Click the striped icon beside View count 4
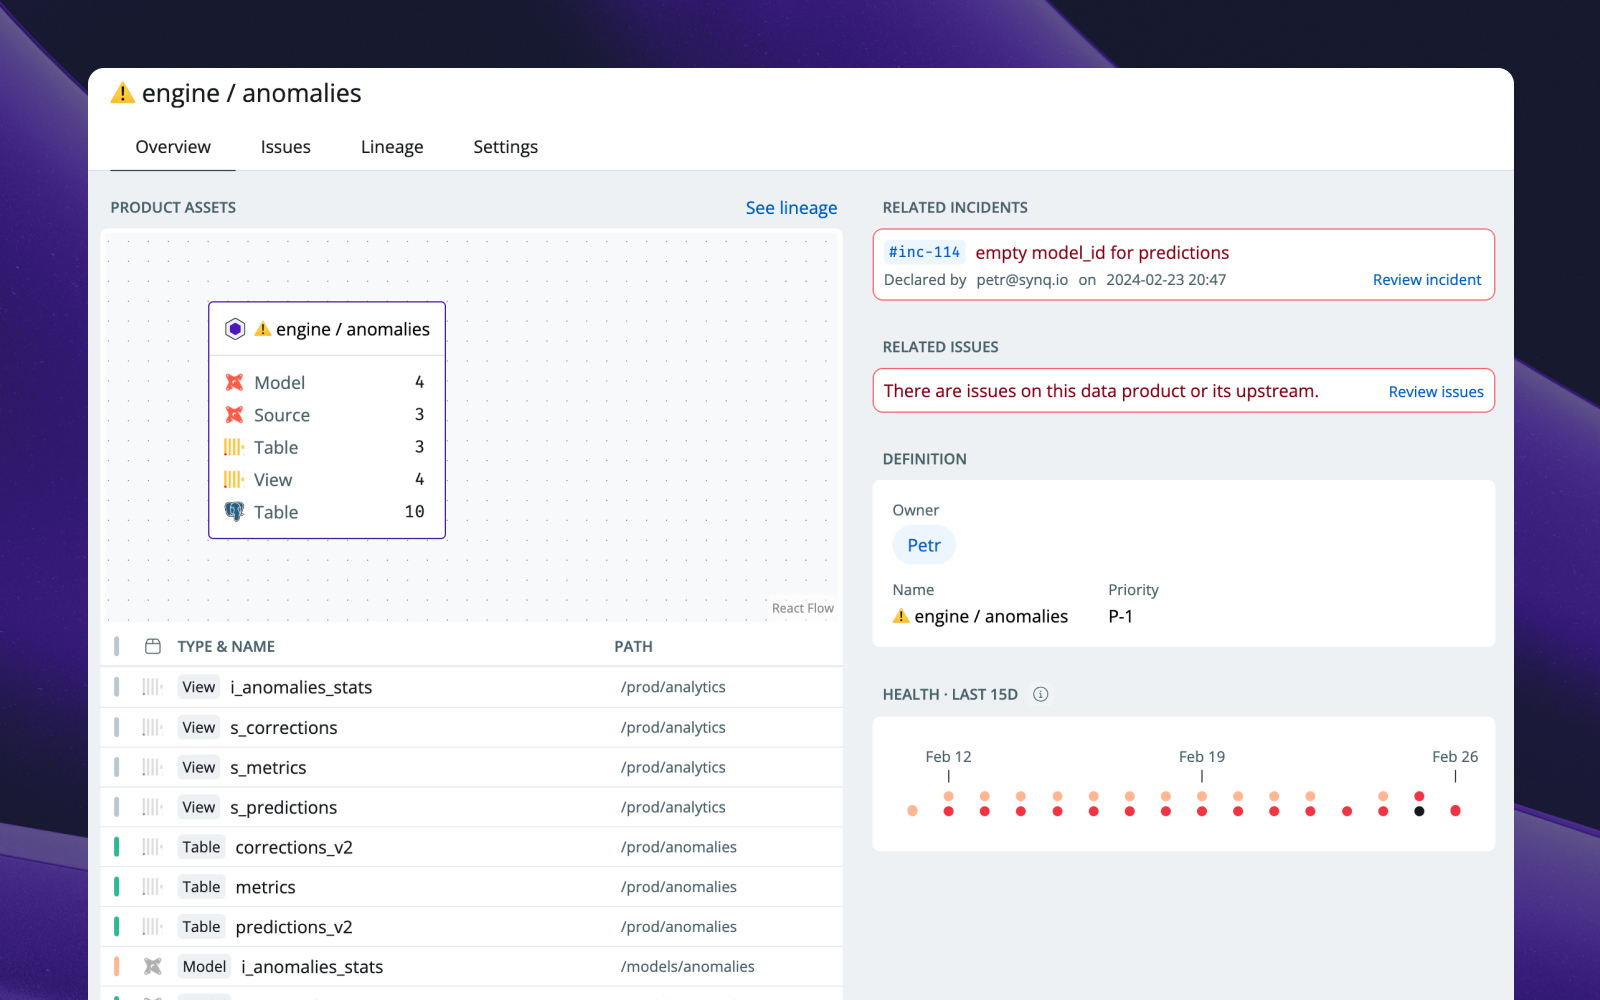This screenshot has width=1600, height=1000. click(234, 479)
